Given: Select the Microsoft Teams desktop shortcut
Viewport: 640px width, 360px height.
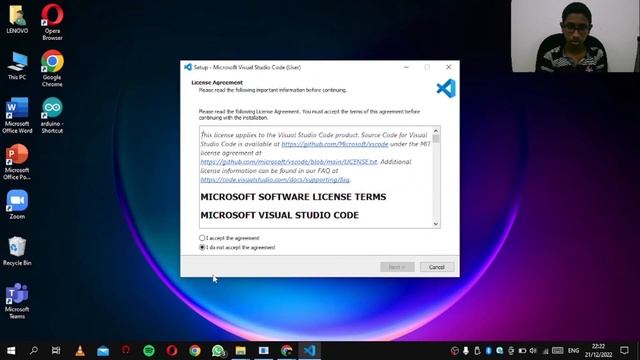Looking at the screenshot, I should pos(17,301).
